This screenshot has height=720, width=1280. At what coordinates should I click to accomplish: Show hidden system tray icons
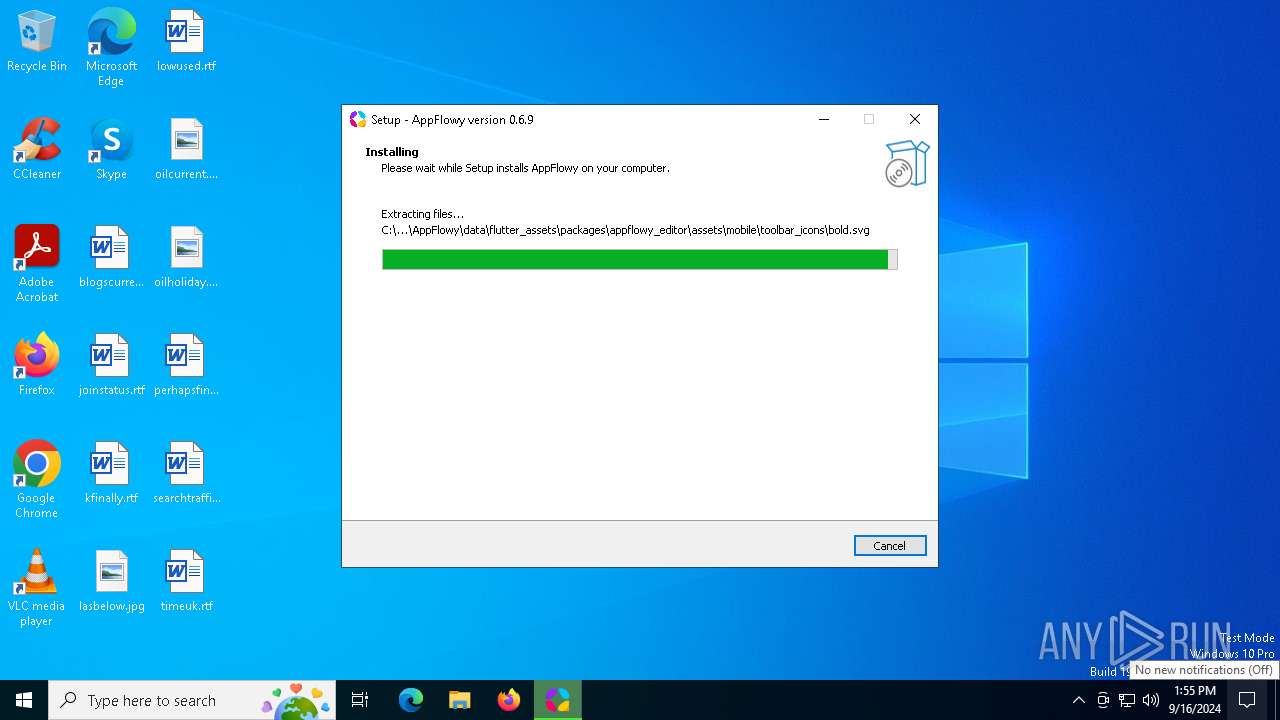[1078, 700]
